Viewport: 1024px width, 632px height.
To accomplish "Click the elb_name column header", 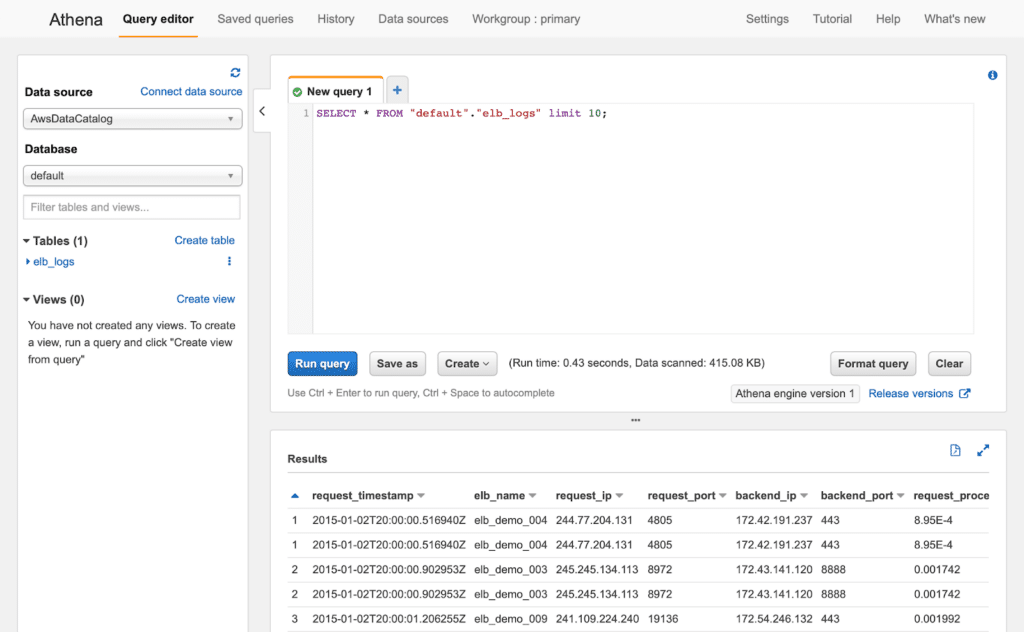I will point(500,496).
